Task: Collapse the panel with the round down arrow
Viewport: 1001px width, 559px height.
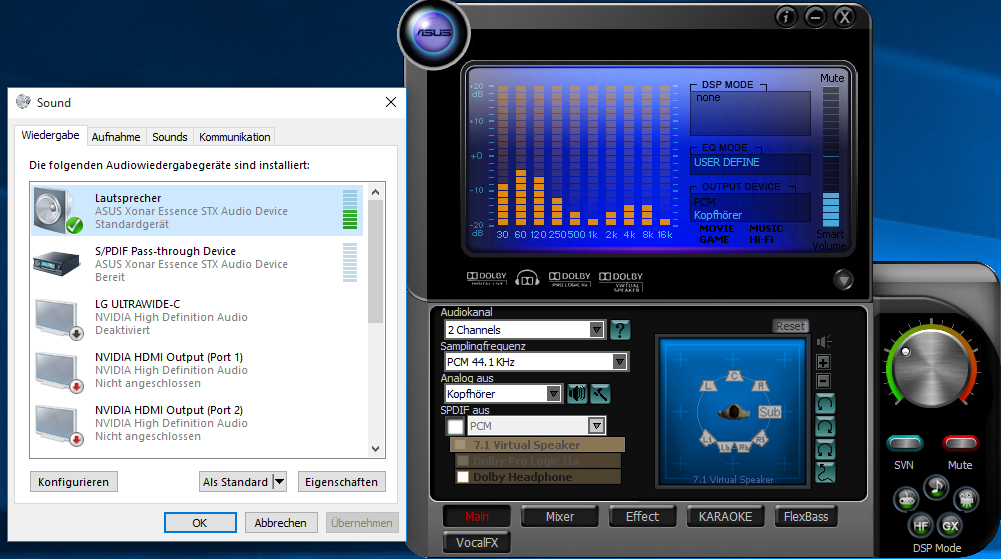Action: (843, 280)
